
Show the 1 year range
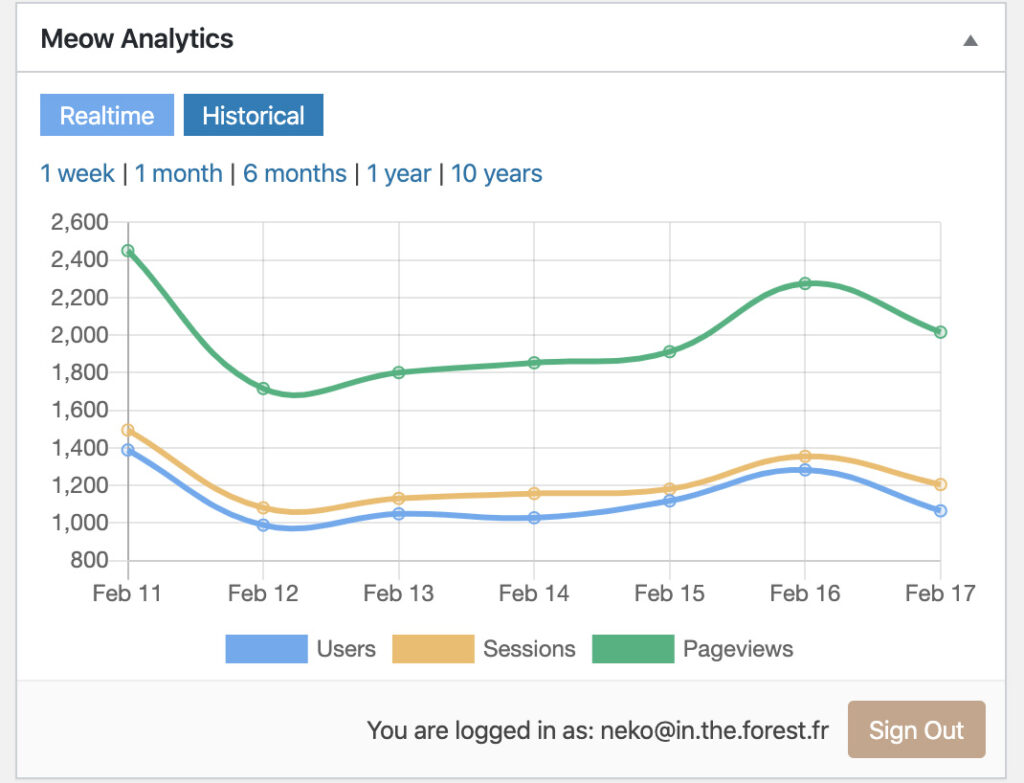pyautogui.click(x=399, y=173)
